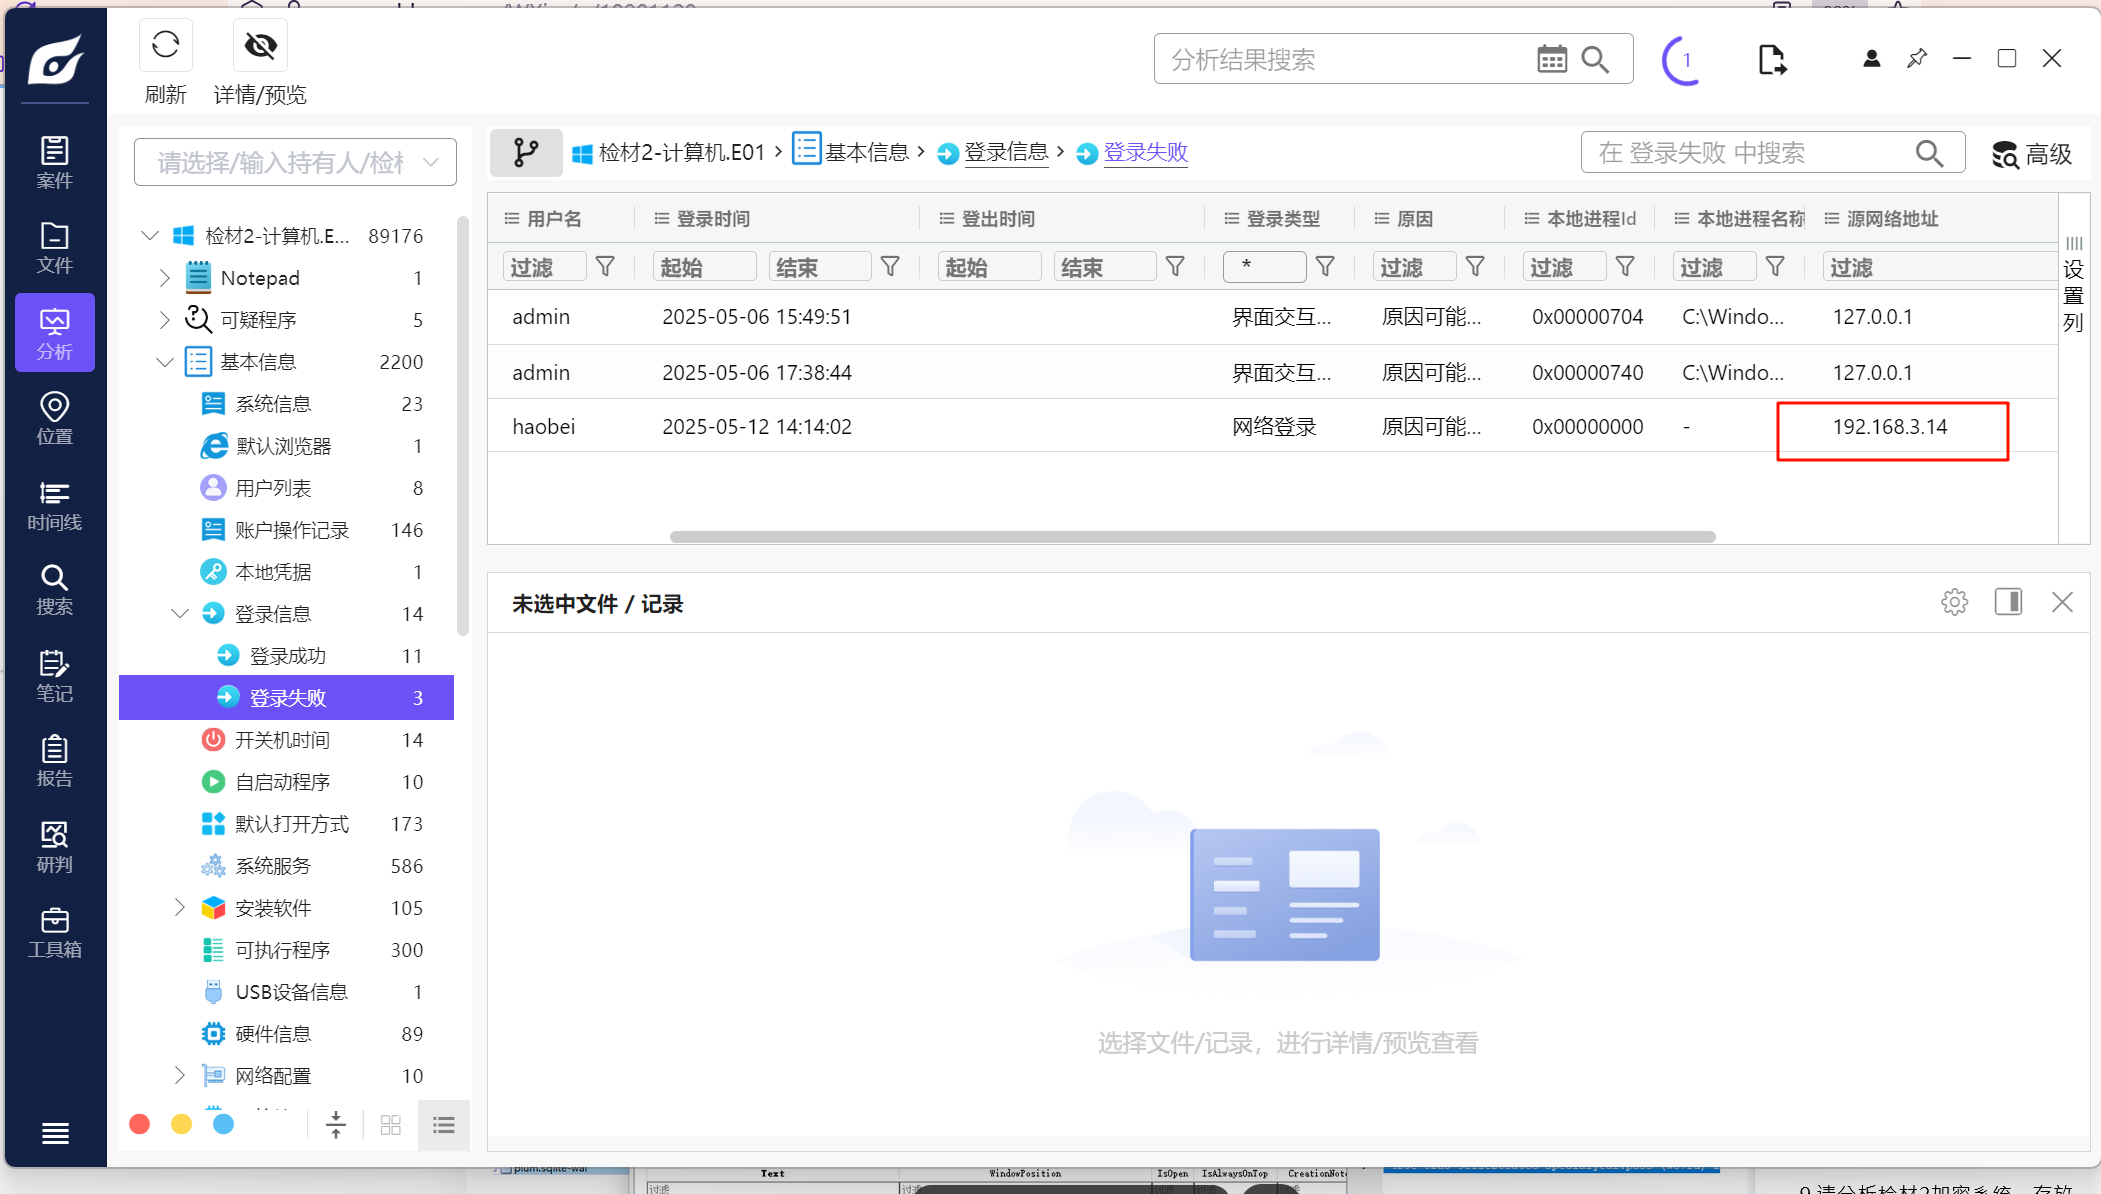Click the 登录信息 breadcrumb link
2101x1194 pixels.
[x=1005, y=153]
